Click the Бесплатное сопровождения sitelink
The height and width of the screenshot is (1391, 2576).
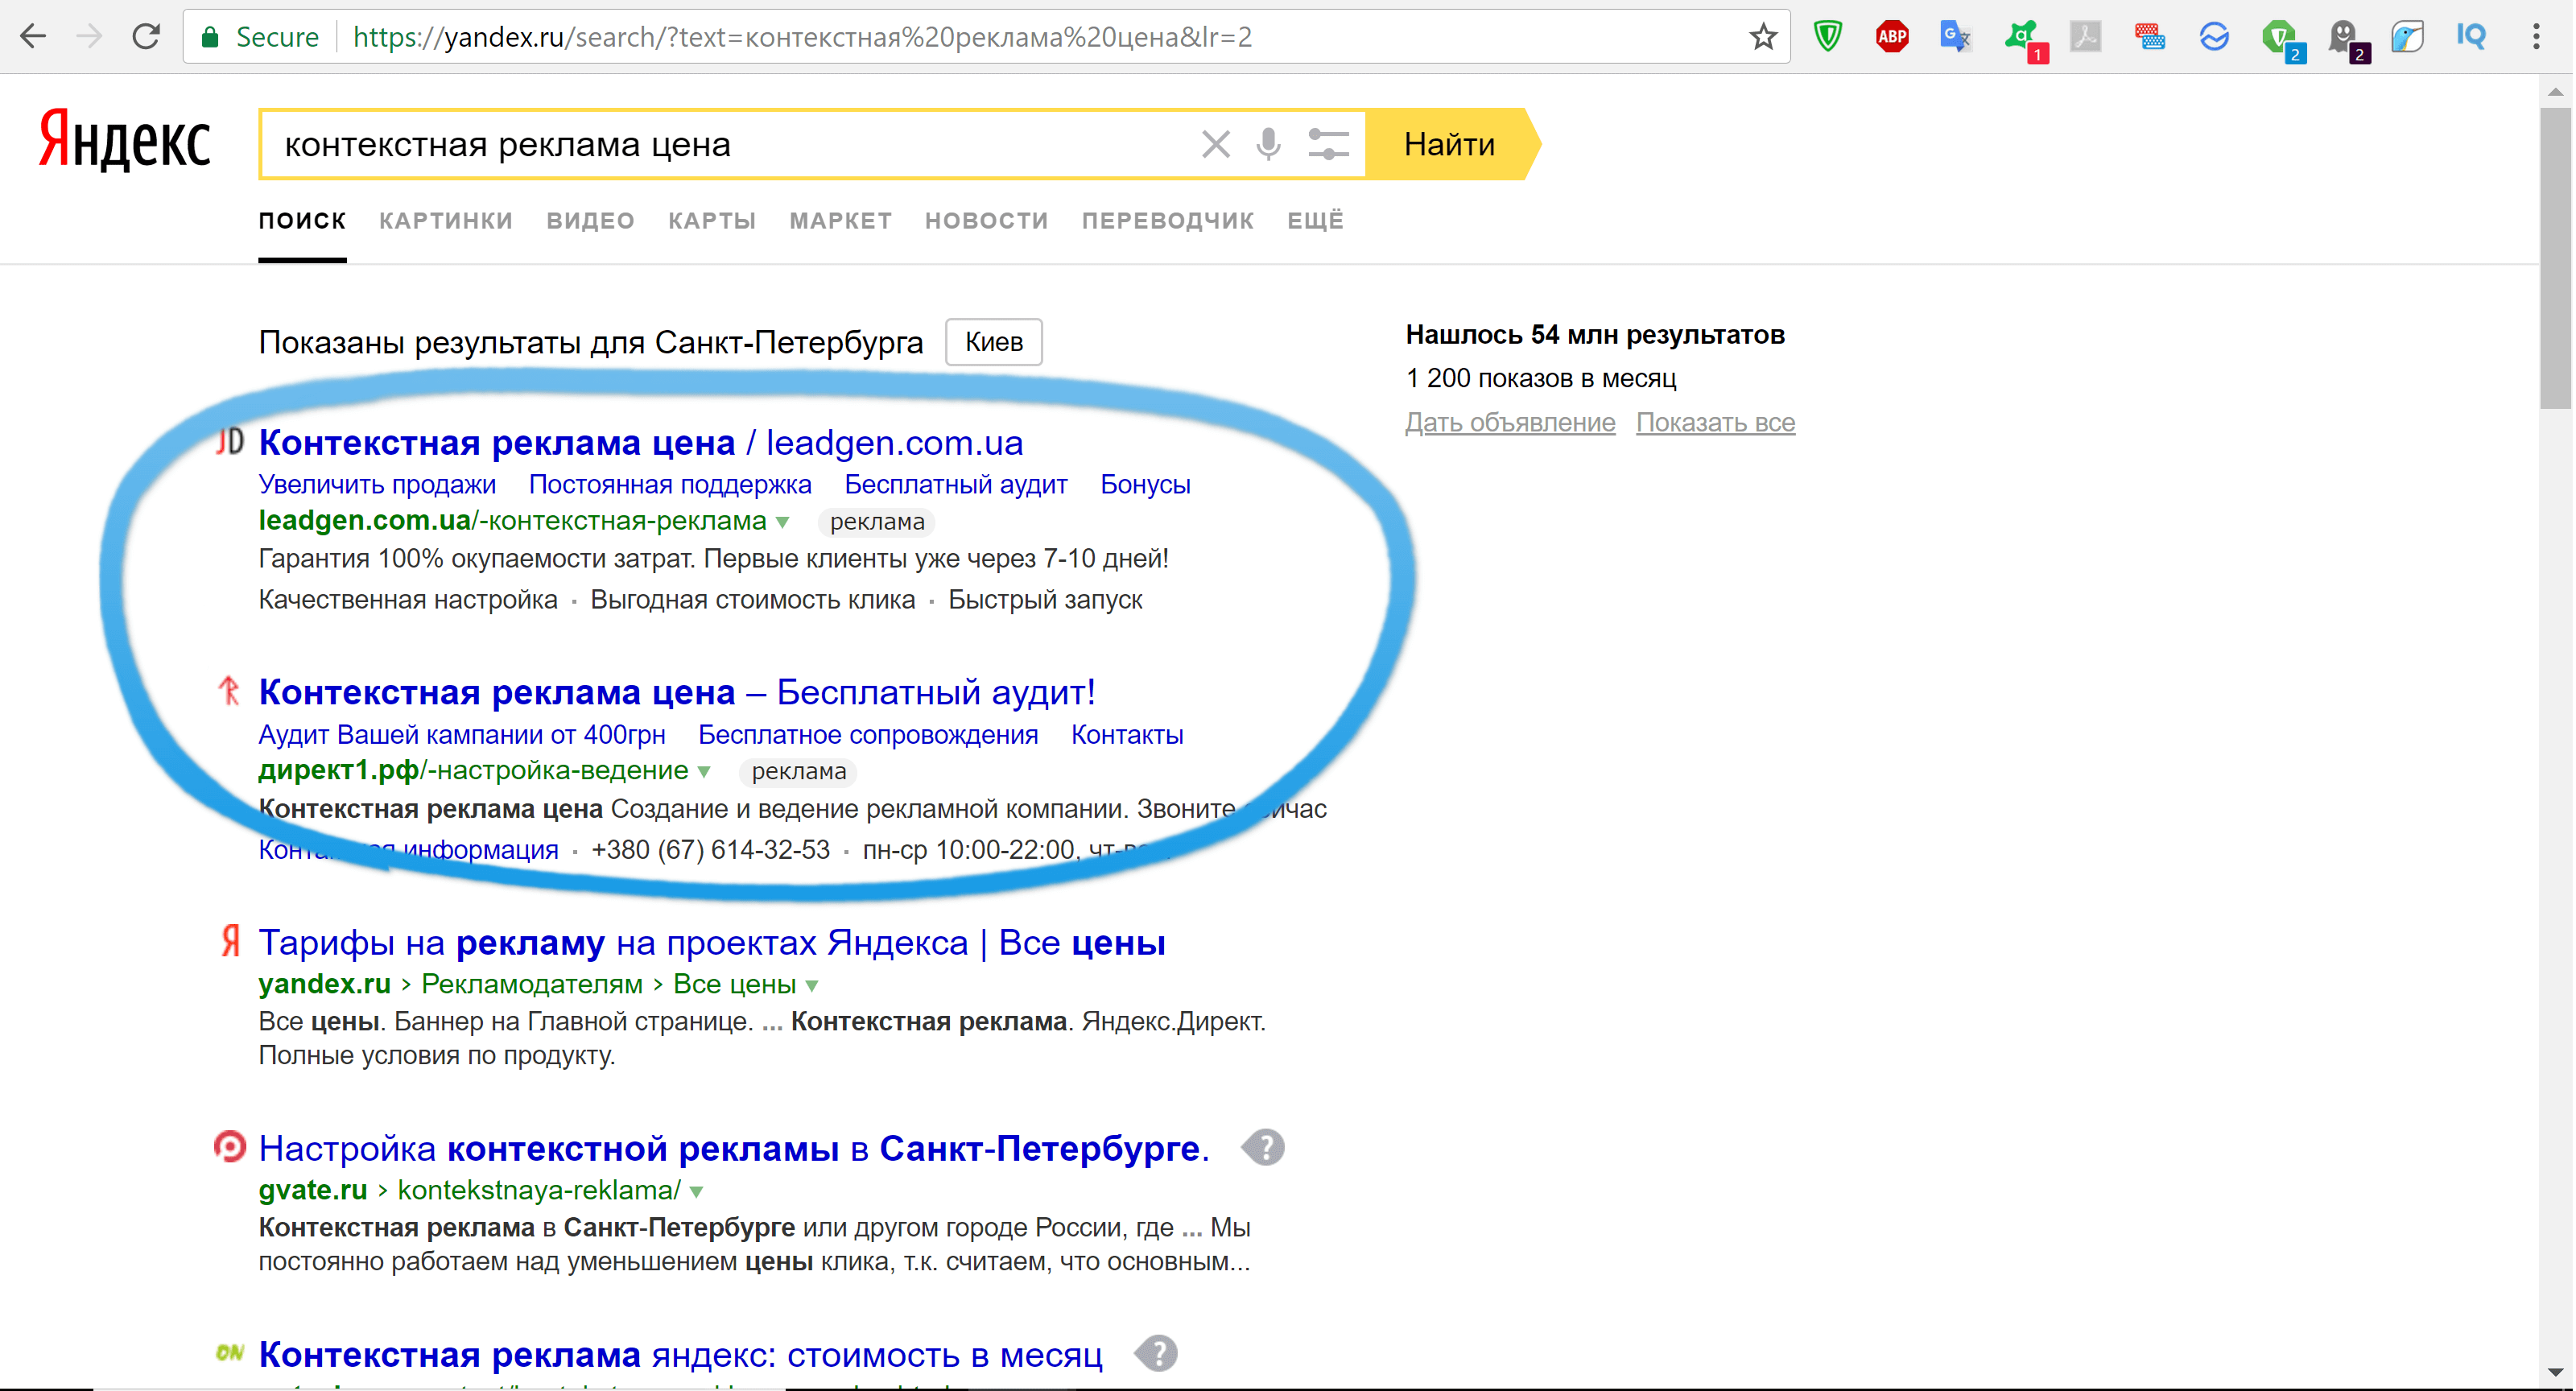click(x=868, y=735)
